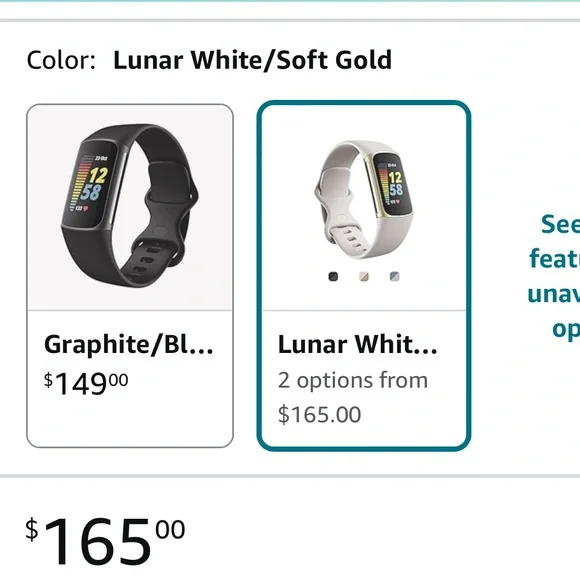Select the beige color swatch dot
The image size is (580, 580).
tap(364, 276)
